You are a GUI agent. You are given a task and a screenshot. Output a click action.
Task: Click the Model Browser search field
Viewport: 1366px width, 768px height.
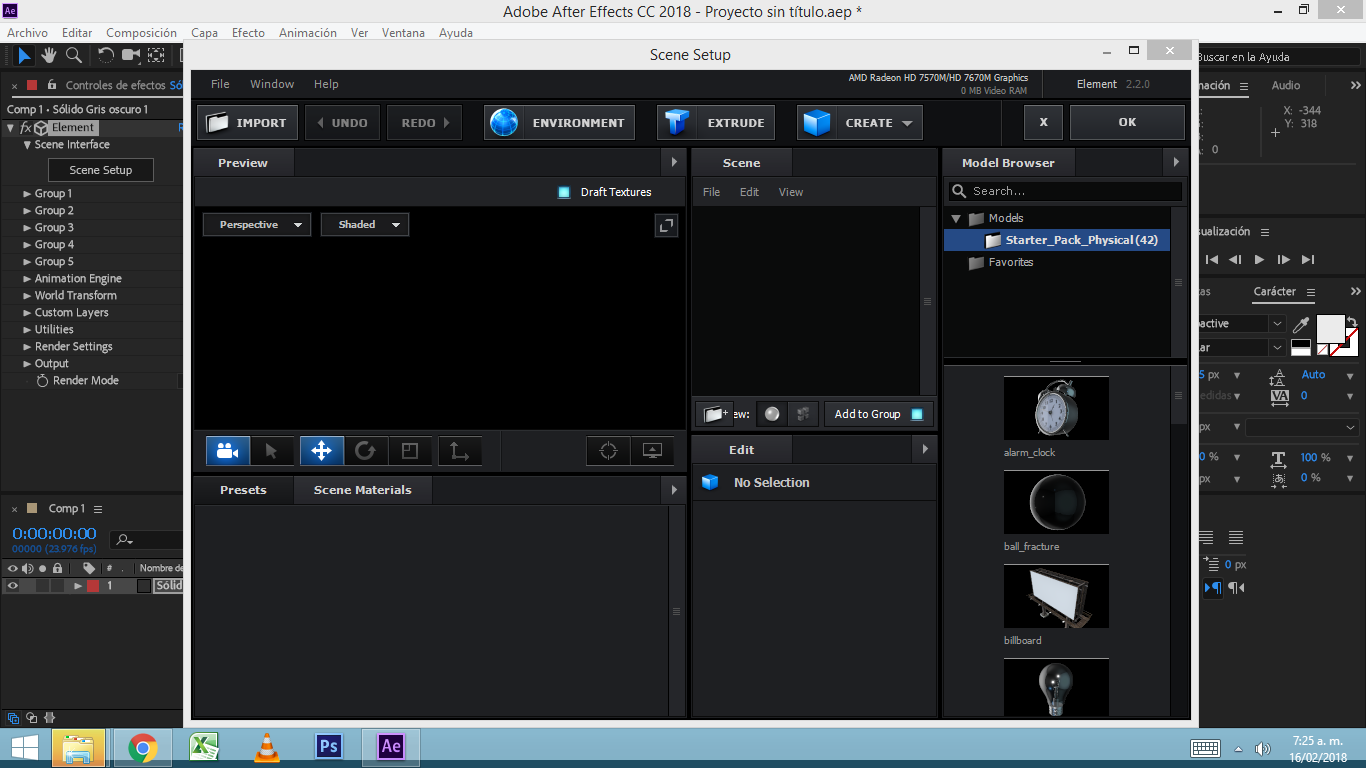point(1066,191)
